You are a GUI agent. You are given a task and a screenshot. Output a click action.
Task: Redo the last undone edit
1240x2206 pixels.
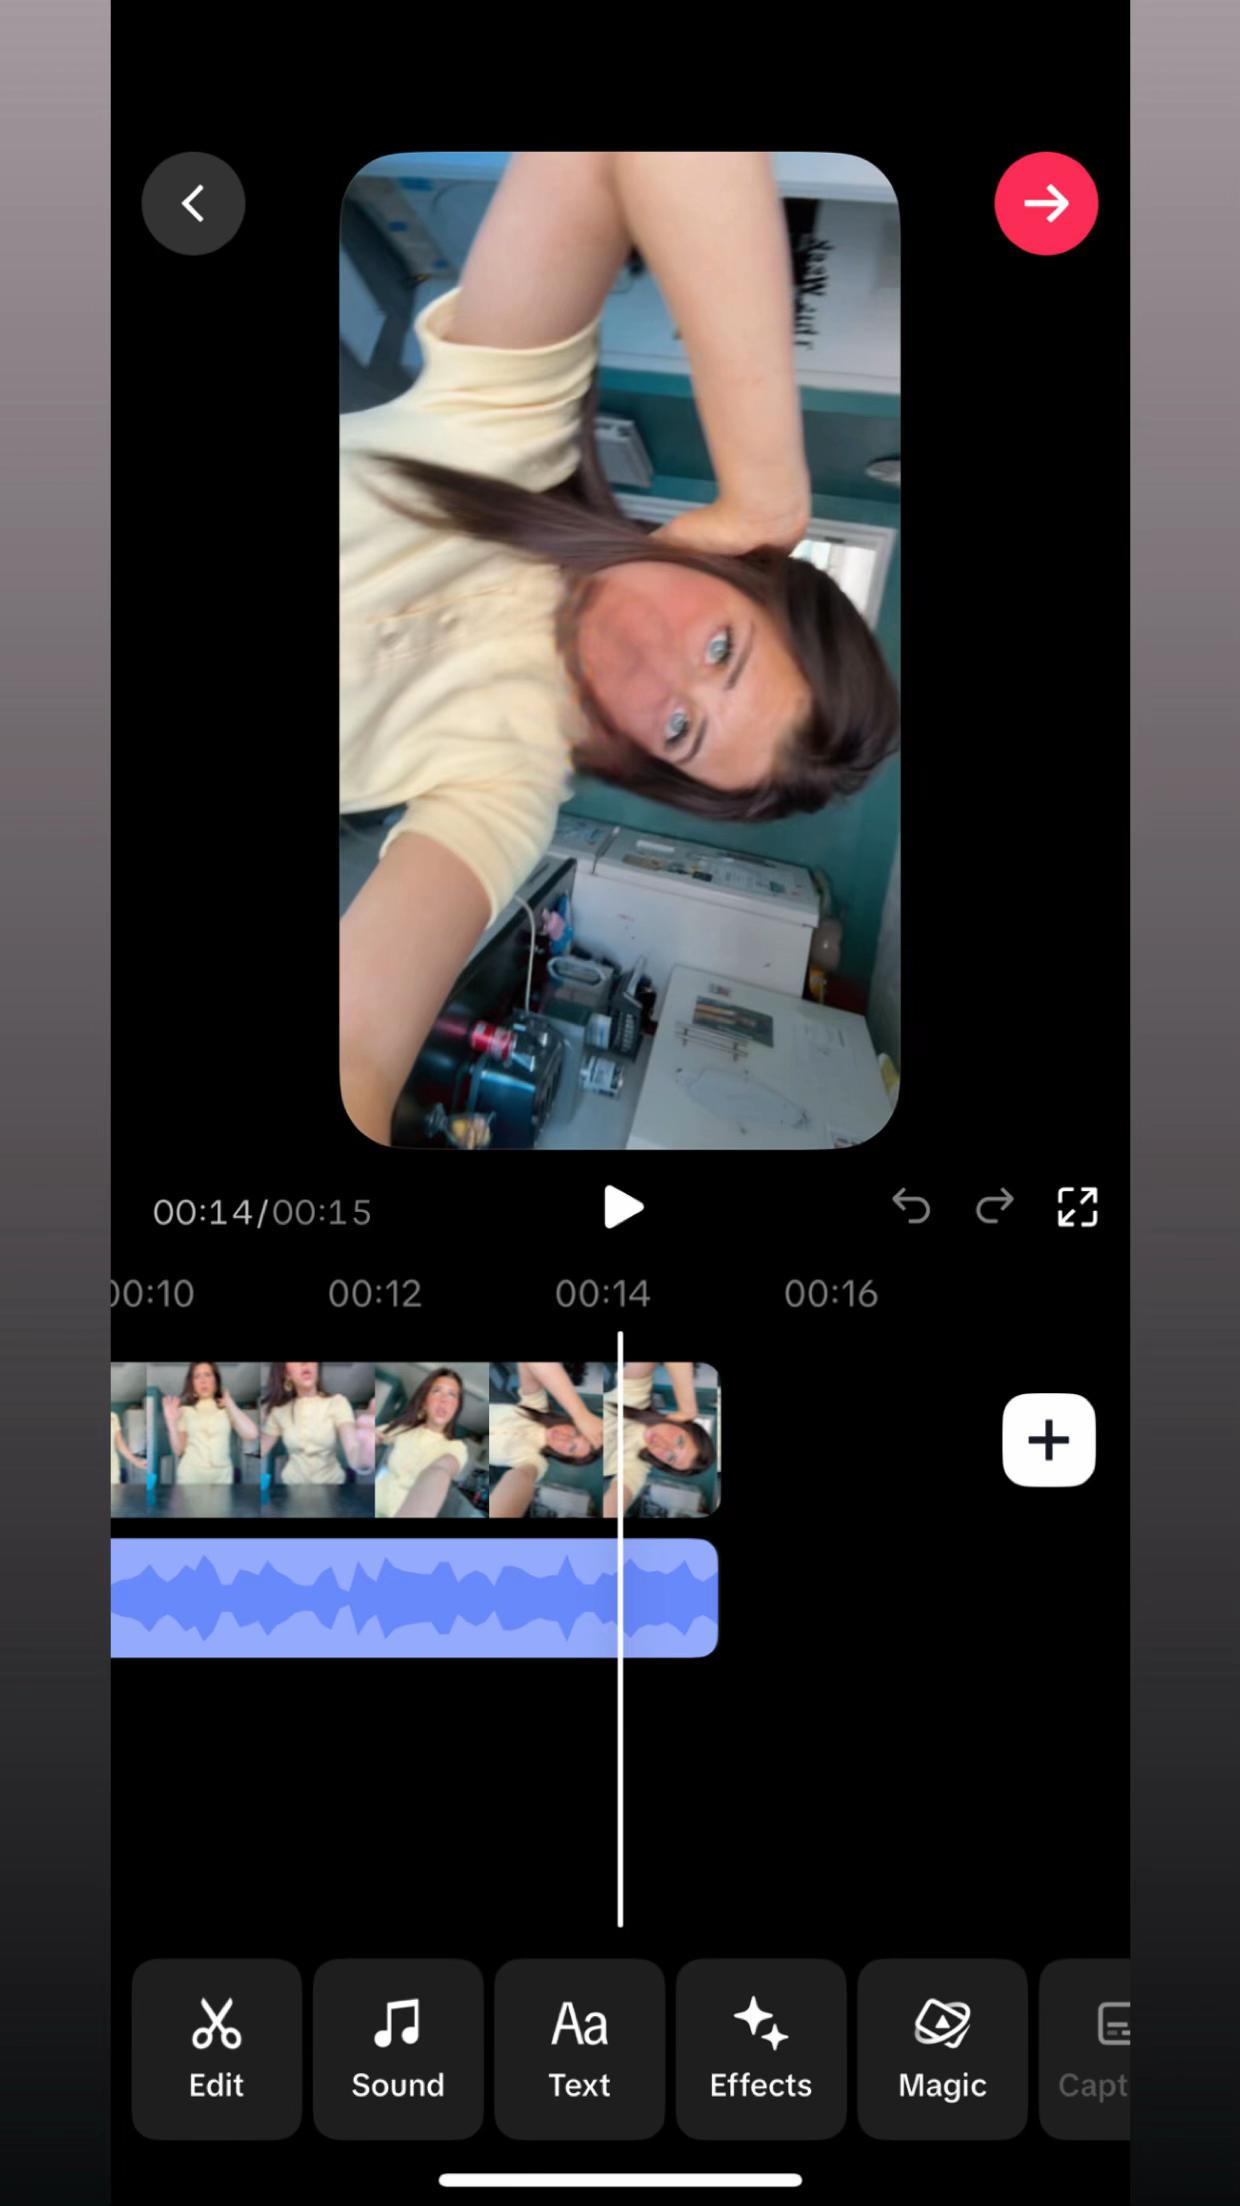(x=994, y=1207)
